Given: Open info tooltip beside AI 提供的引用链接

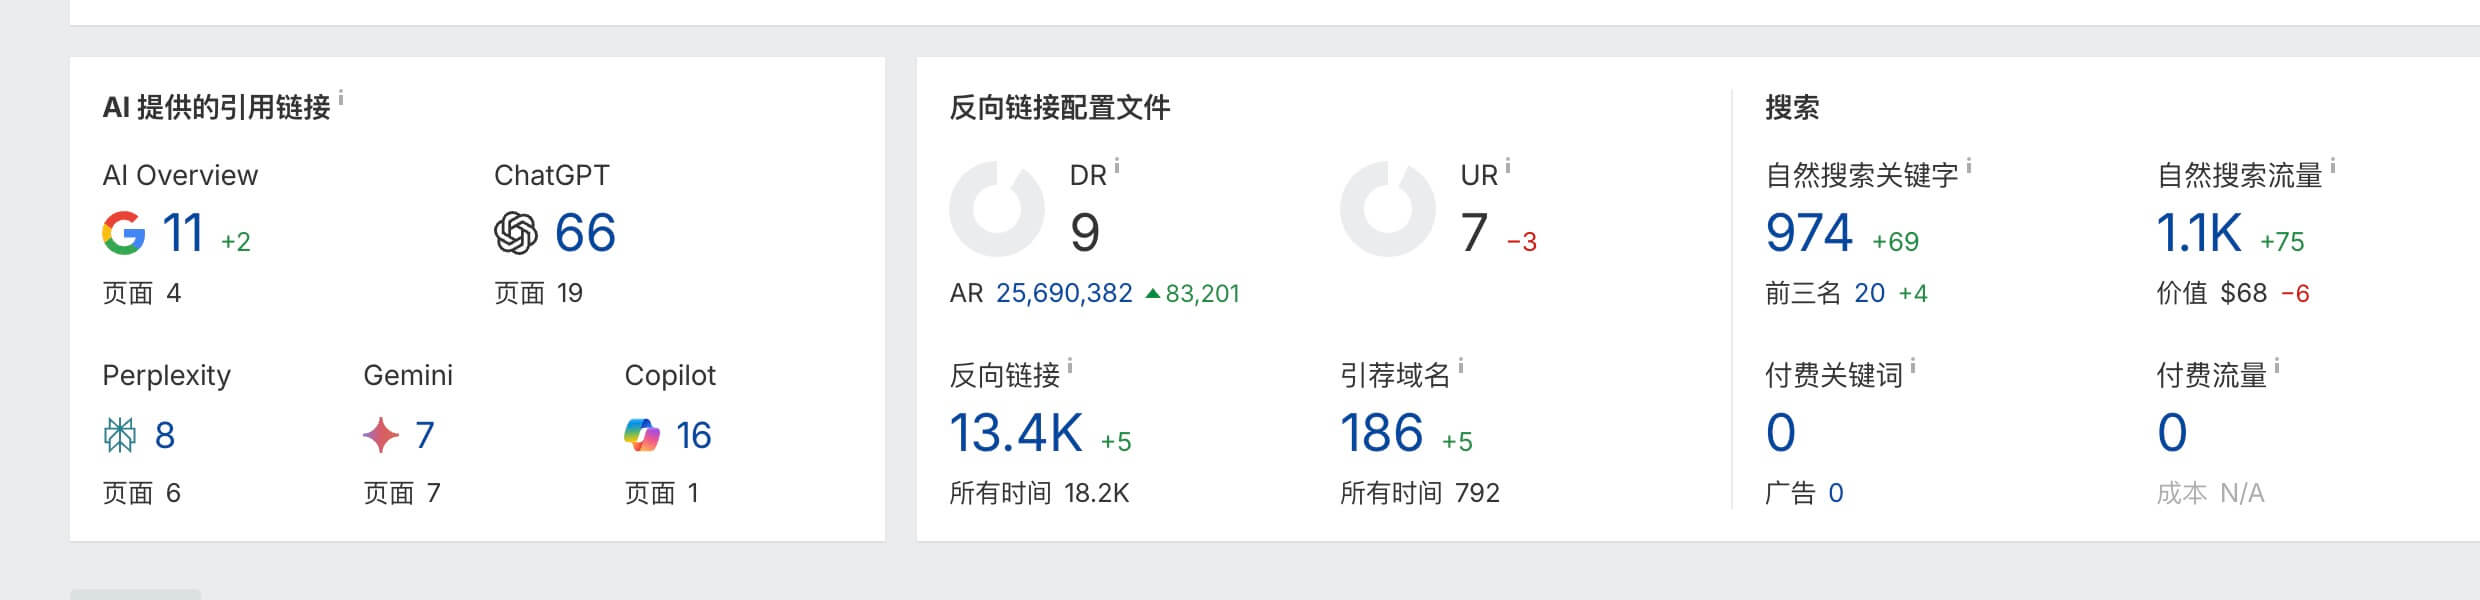Looking at the screenshot, I should coord(341,98).
